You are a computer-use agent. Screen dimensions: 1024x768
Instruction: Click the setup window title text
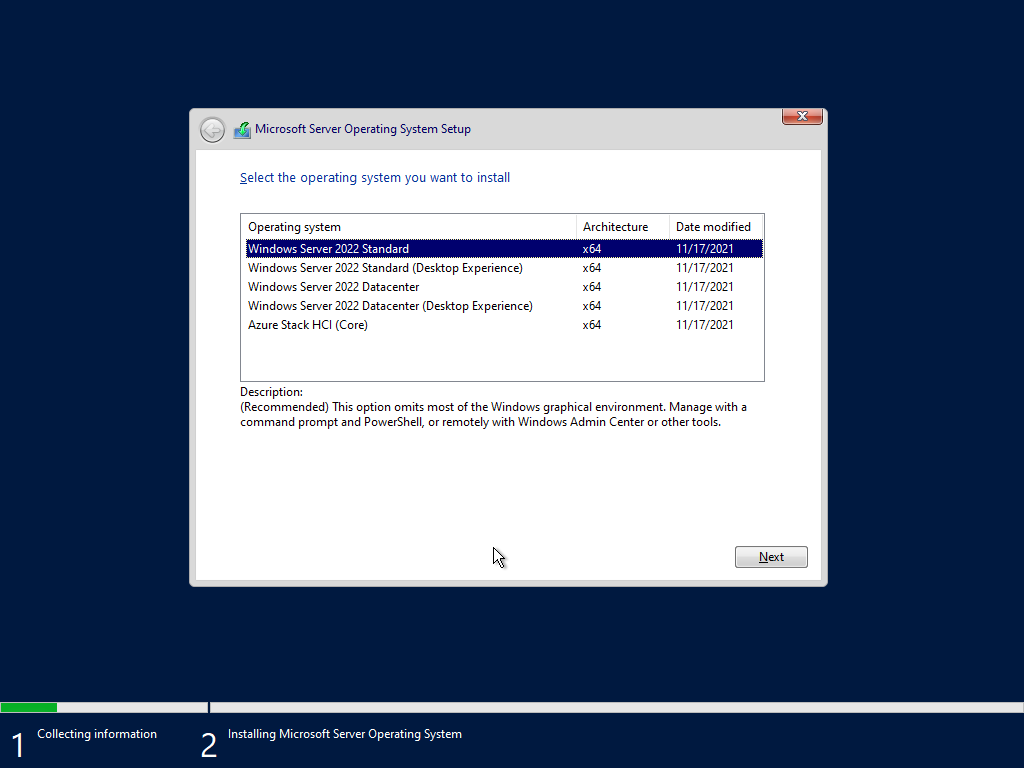(x=362, y=129)
